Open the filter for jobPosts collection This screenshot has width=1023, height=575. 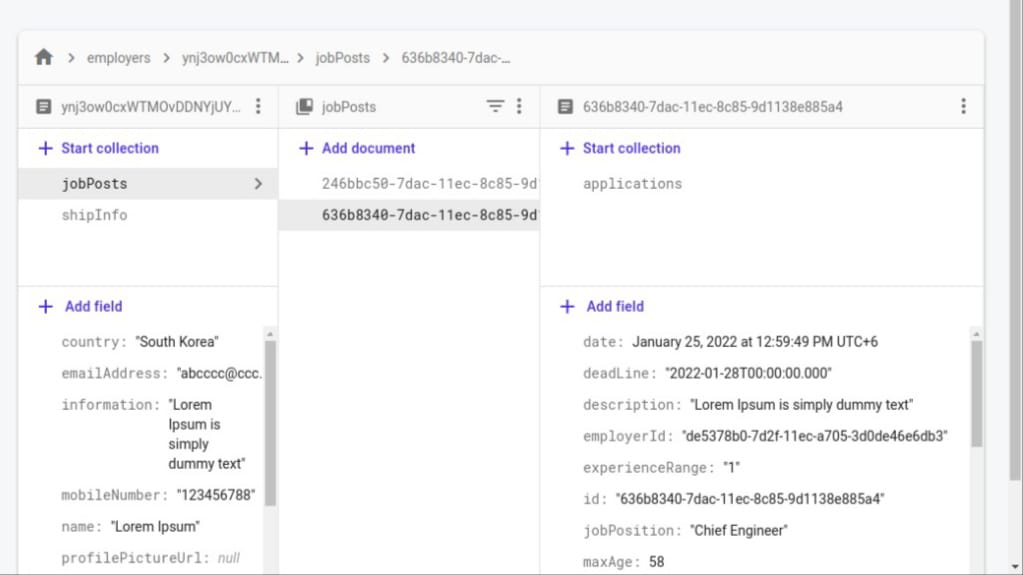[495, 106]
